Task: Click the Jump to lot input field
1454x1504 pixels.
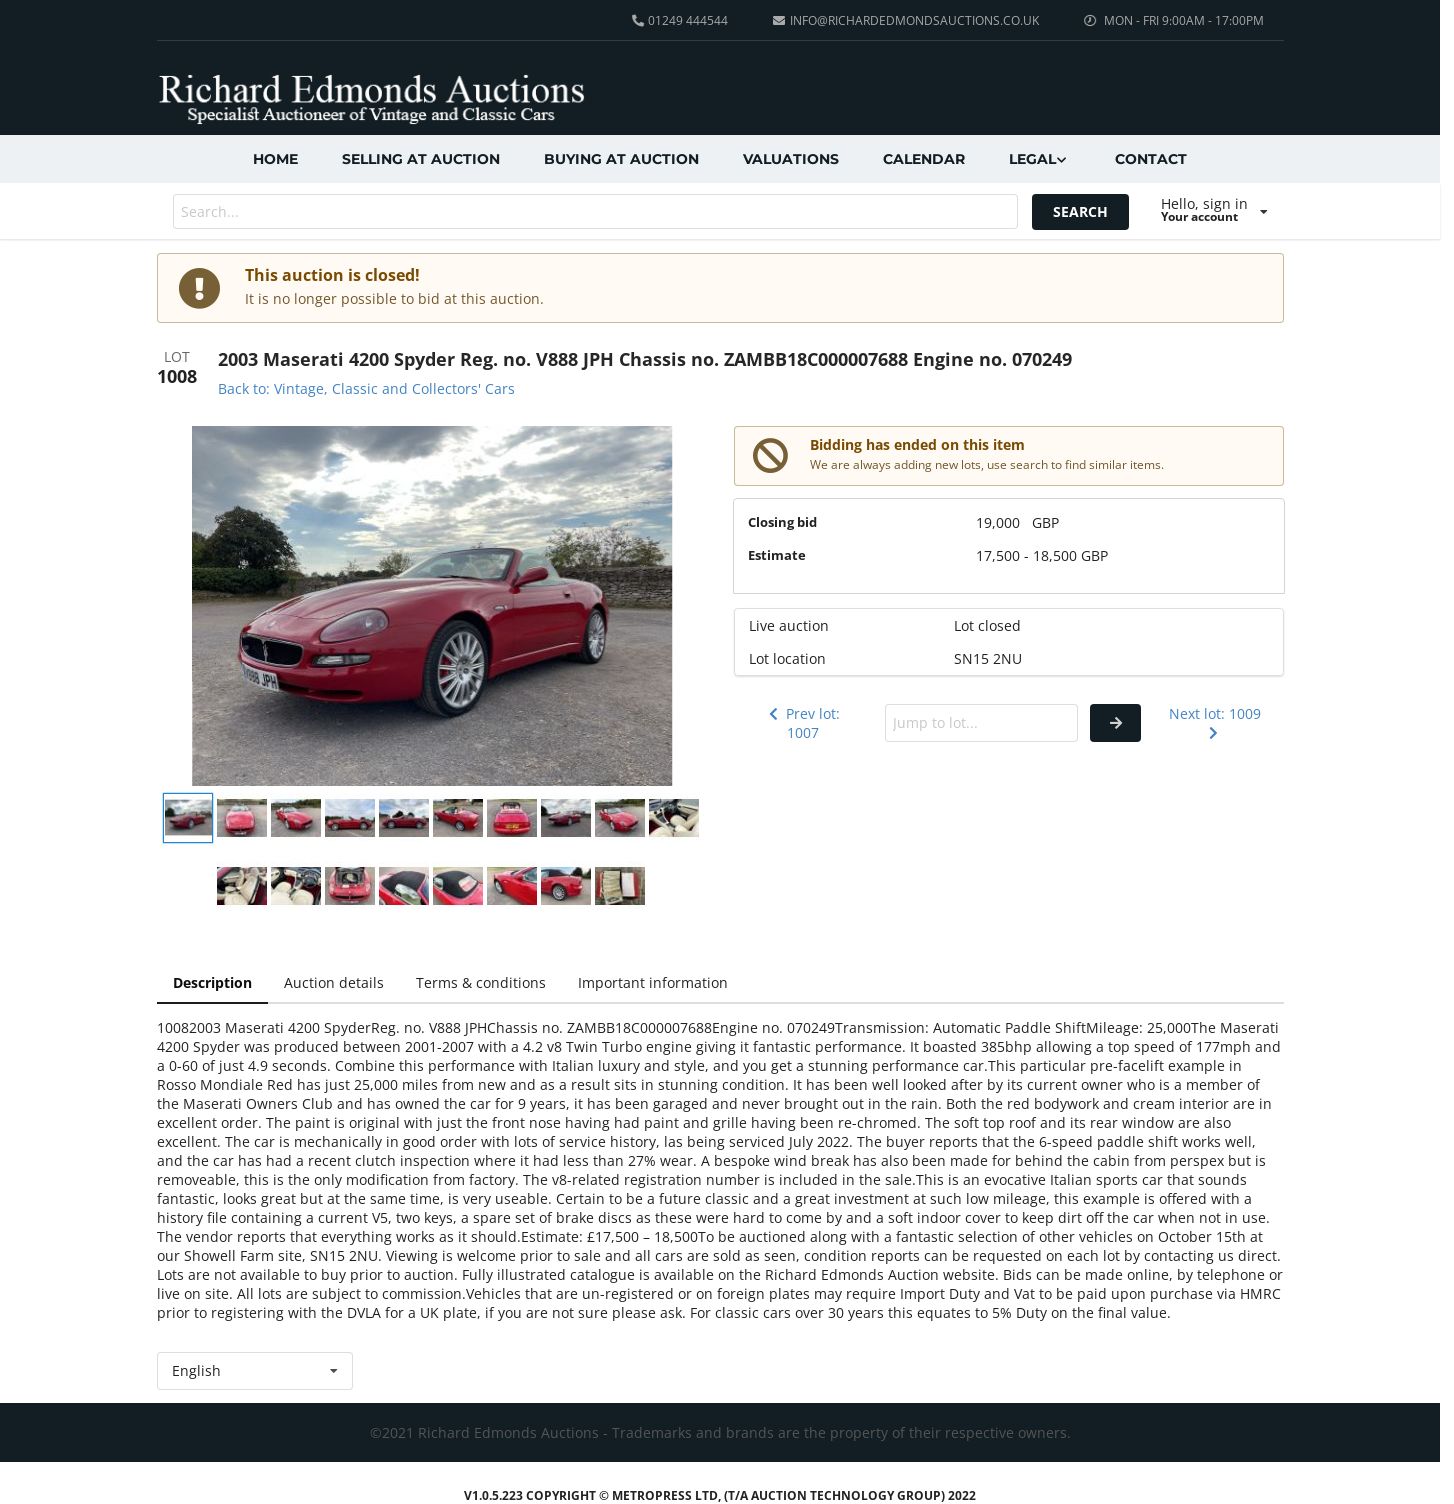Action: tap(981, 723)
